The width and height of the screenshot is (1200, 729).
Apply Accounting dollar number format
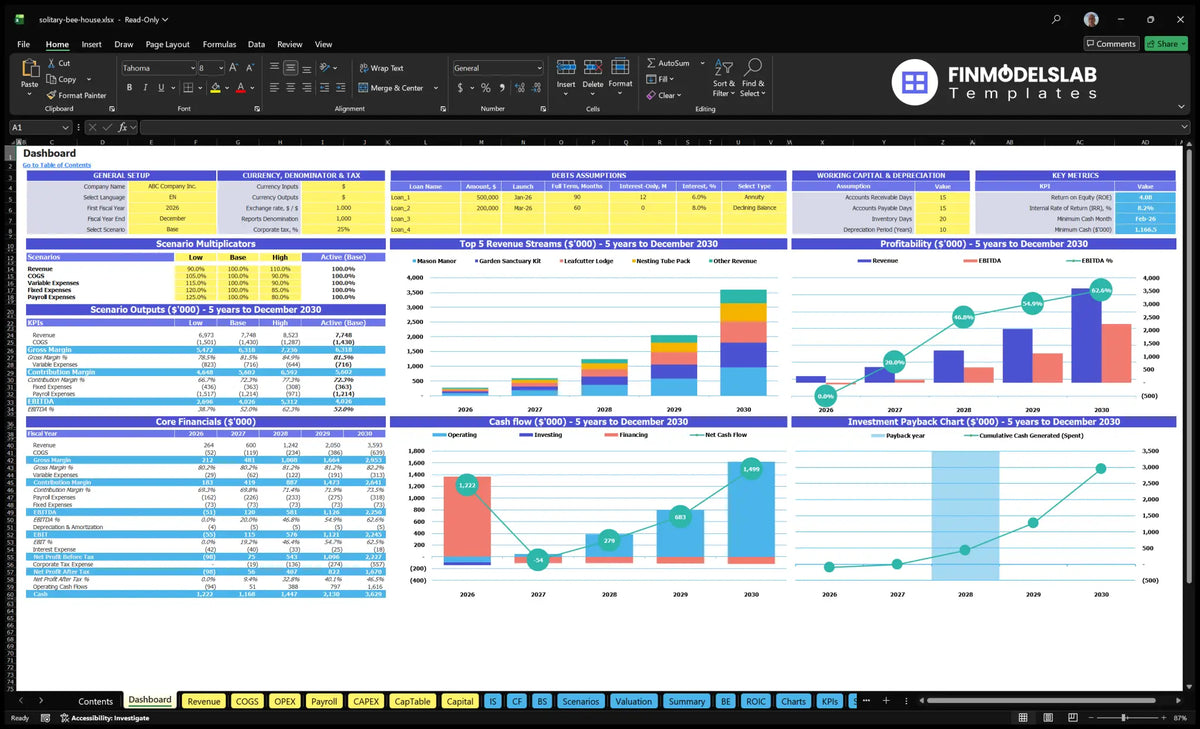[x=462, y=88]
